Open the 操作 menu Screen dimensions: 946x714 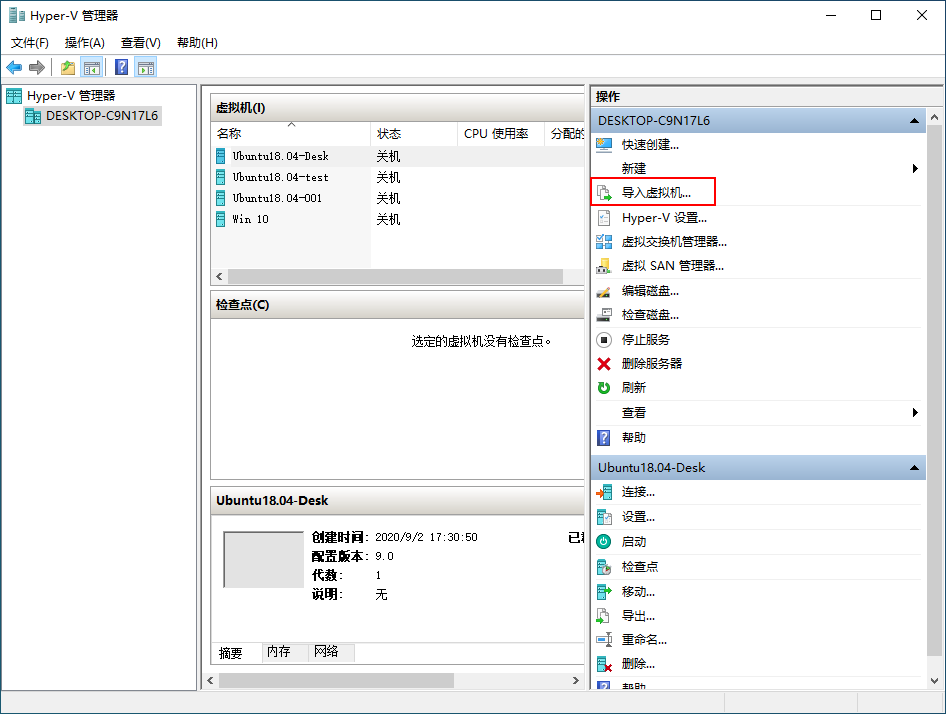(x=83, y=42)
